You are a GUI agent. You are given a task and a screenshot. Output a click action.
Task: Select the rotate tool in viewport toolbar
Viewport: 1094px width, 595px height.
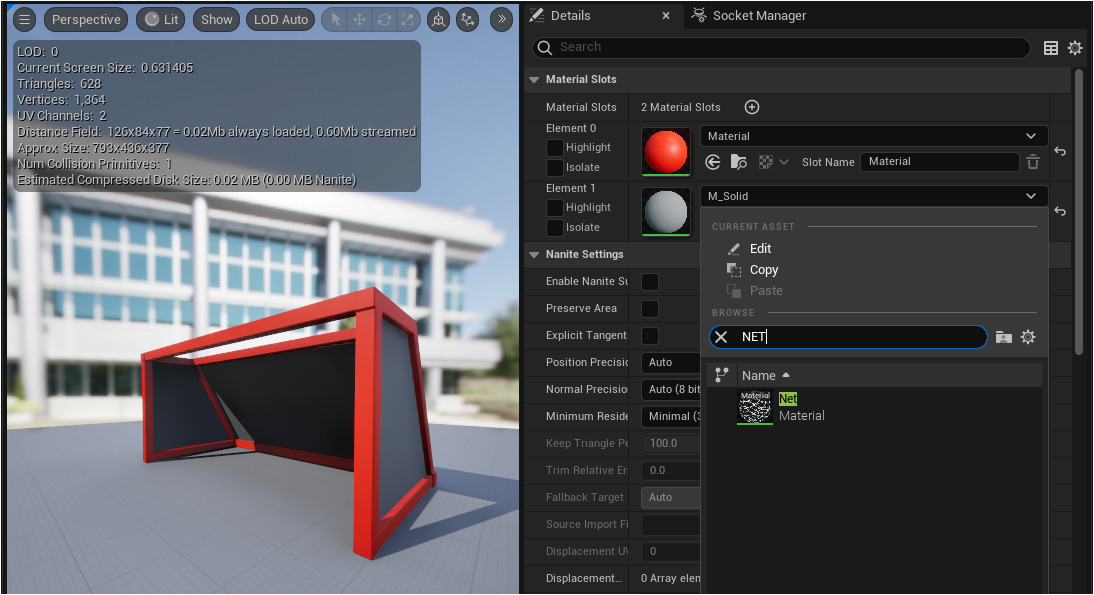pyautogui.click(x=384, y=20)
